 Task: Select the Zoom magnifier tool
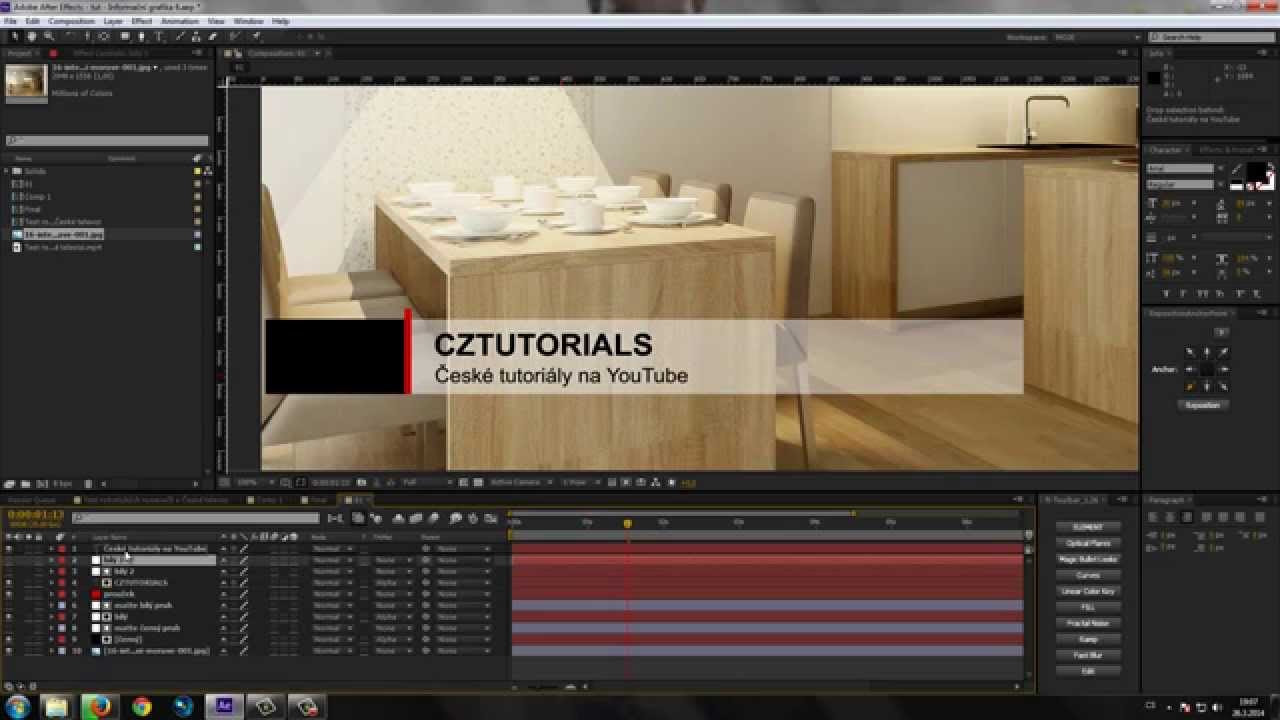[x=48, y=36]
